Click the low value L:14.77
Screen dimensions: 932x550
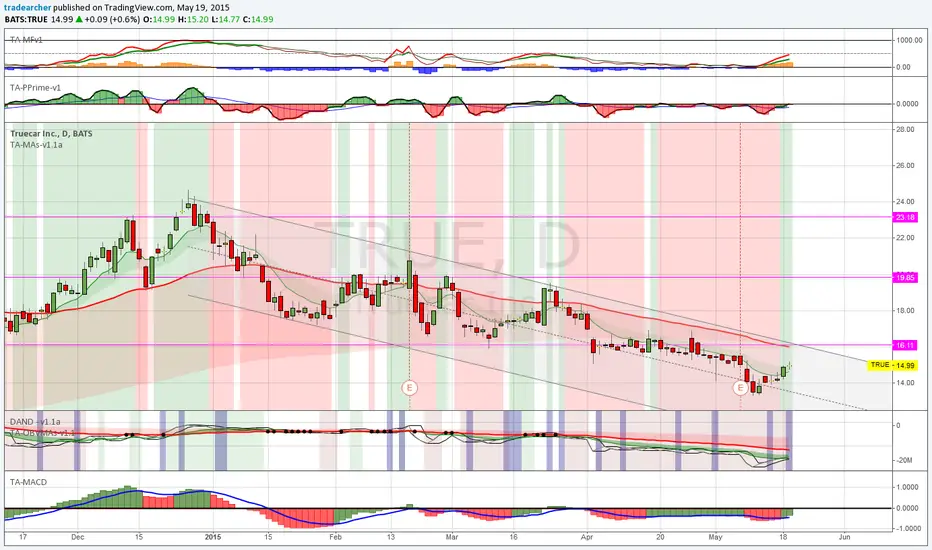click(226, 19)
